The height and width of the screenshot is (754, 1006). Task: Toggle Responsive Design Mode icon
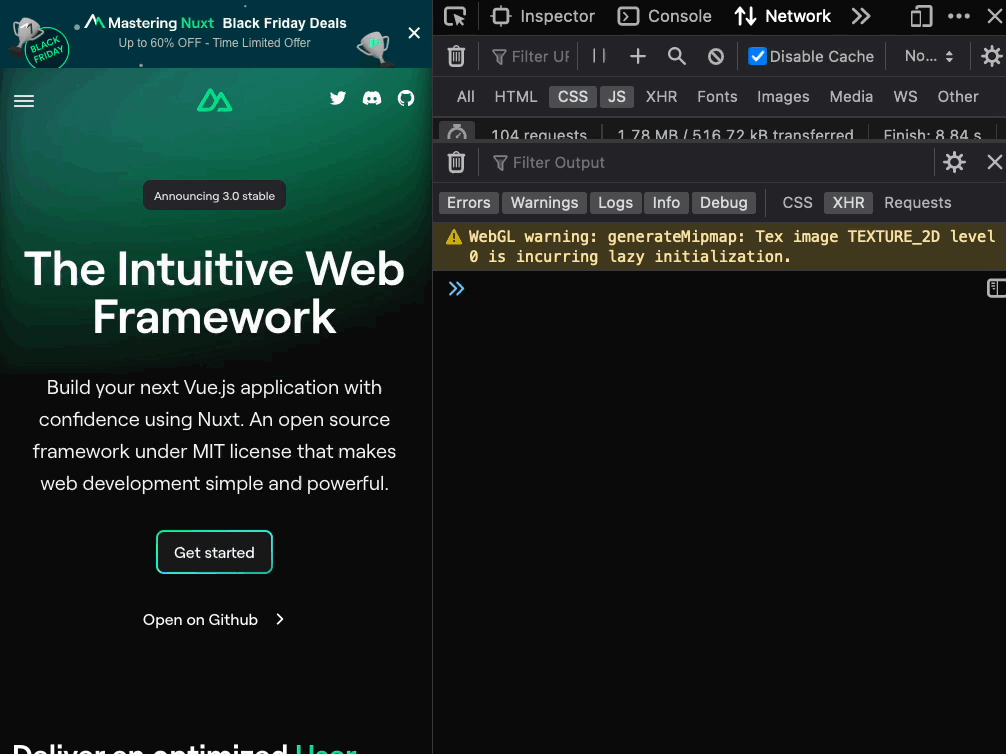tap(921, 16)
